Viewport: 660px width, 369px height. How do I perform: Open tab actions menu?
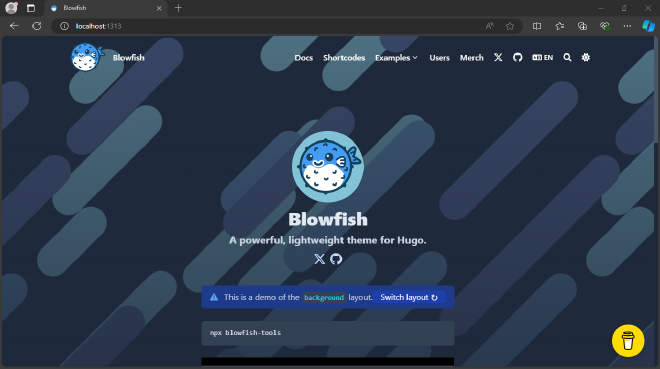[31, 8]
